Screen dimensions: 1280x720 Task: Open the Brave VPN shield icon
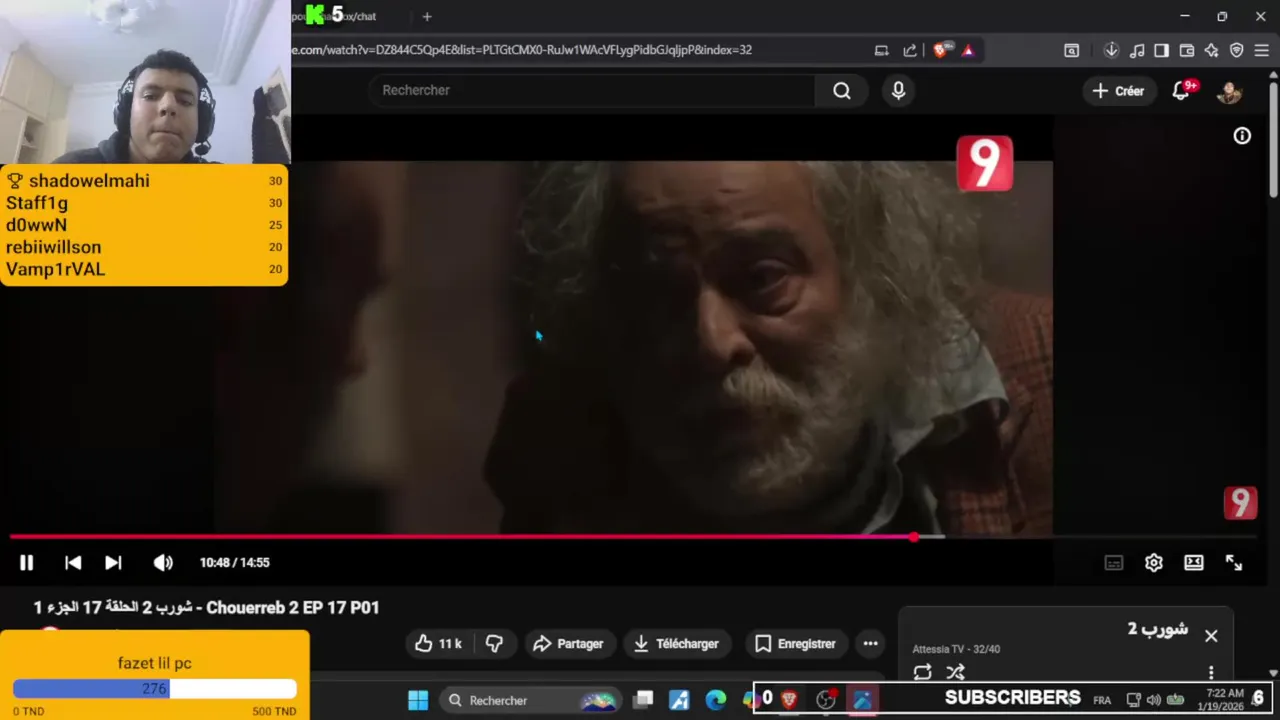click(x=1237, y=50)
